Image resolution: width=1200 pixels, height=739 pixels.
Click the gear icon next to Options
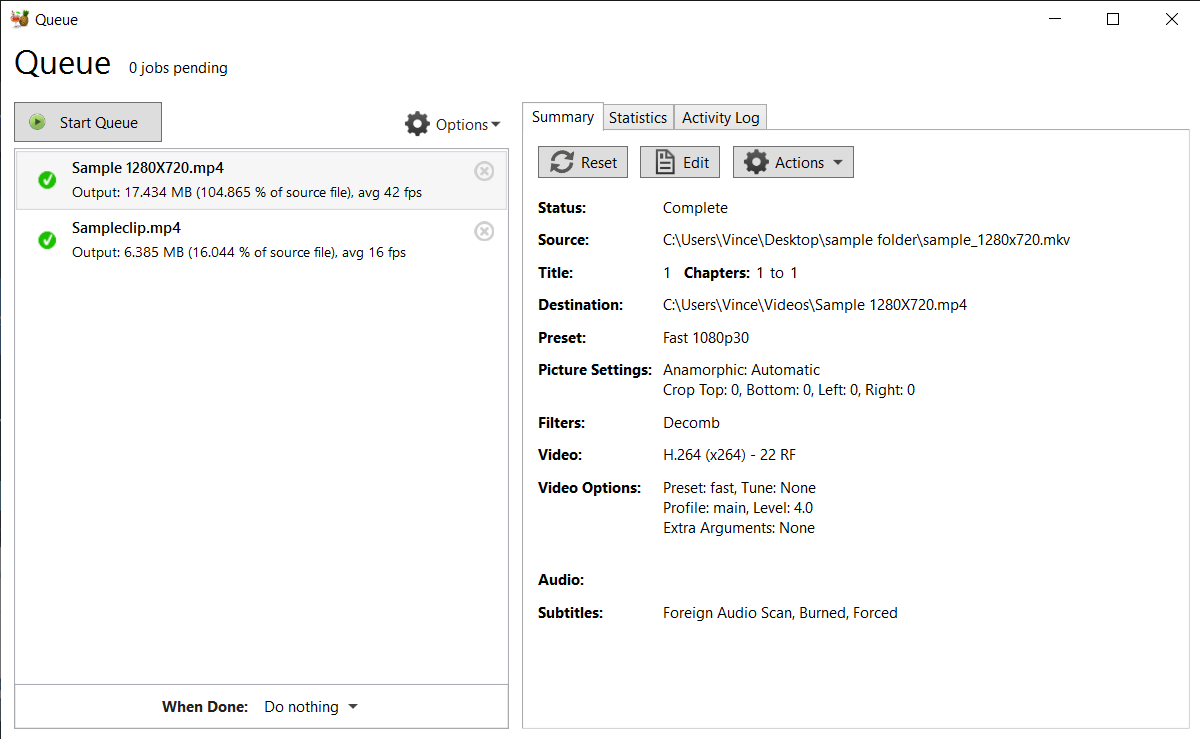pos(417,123)
